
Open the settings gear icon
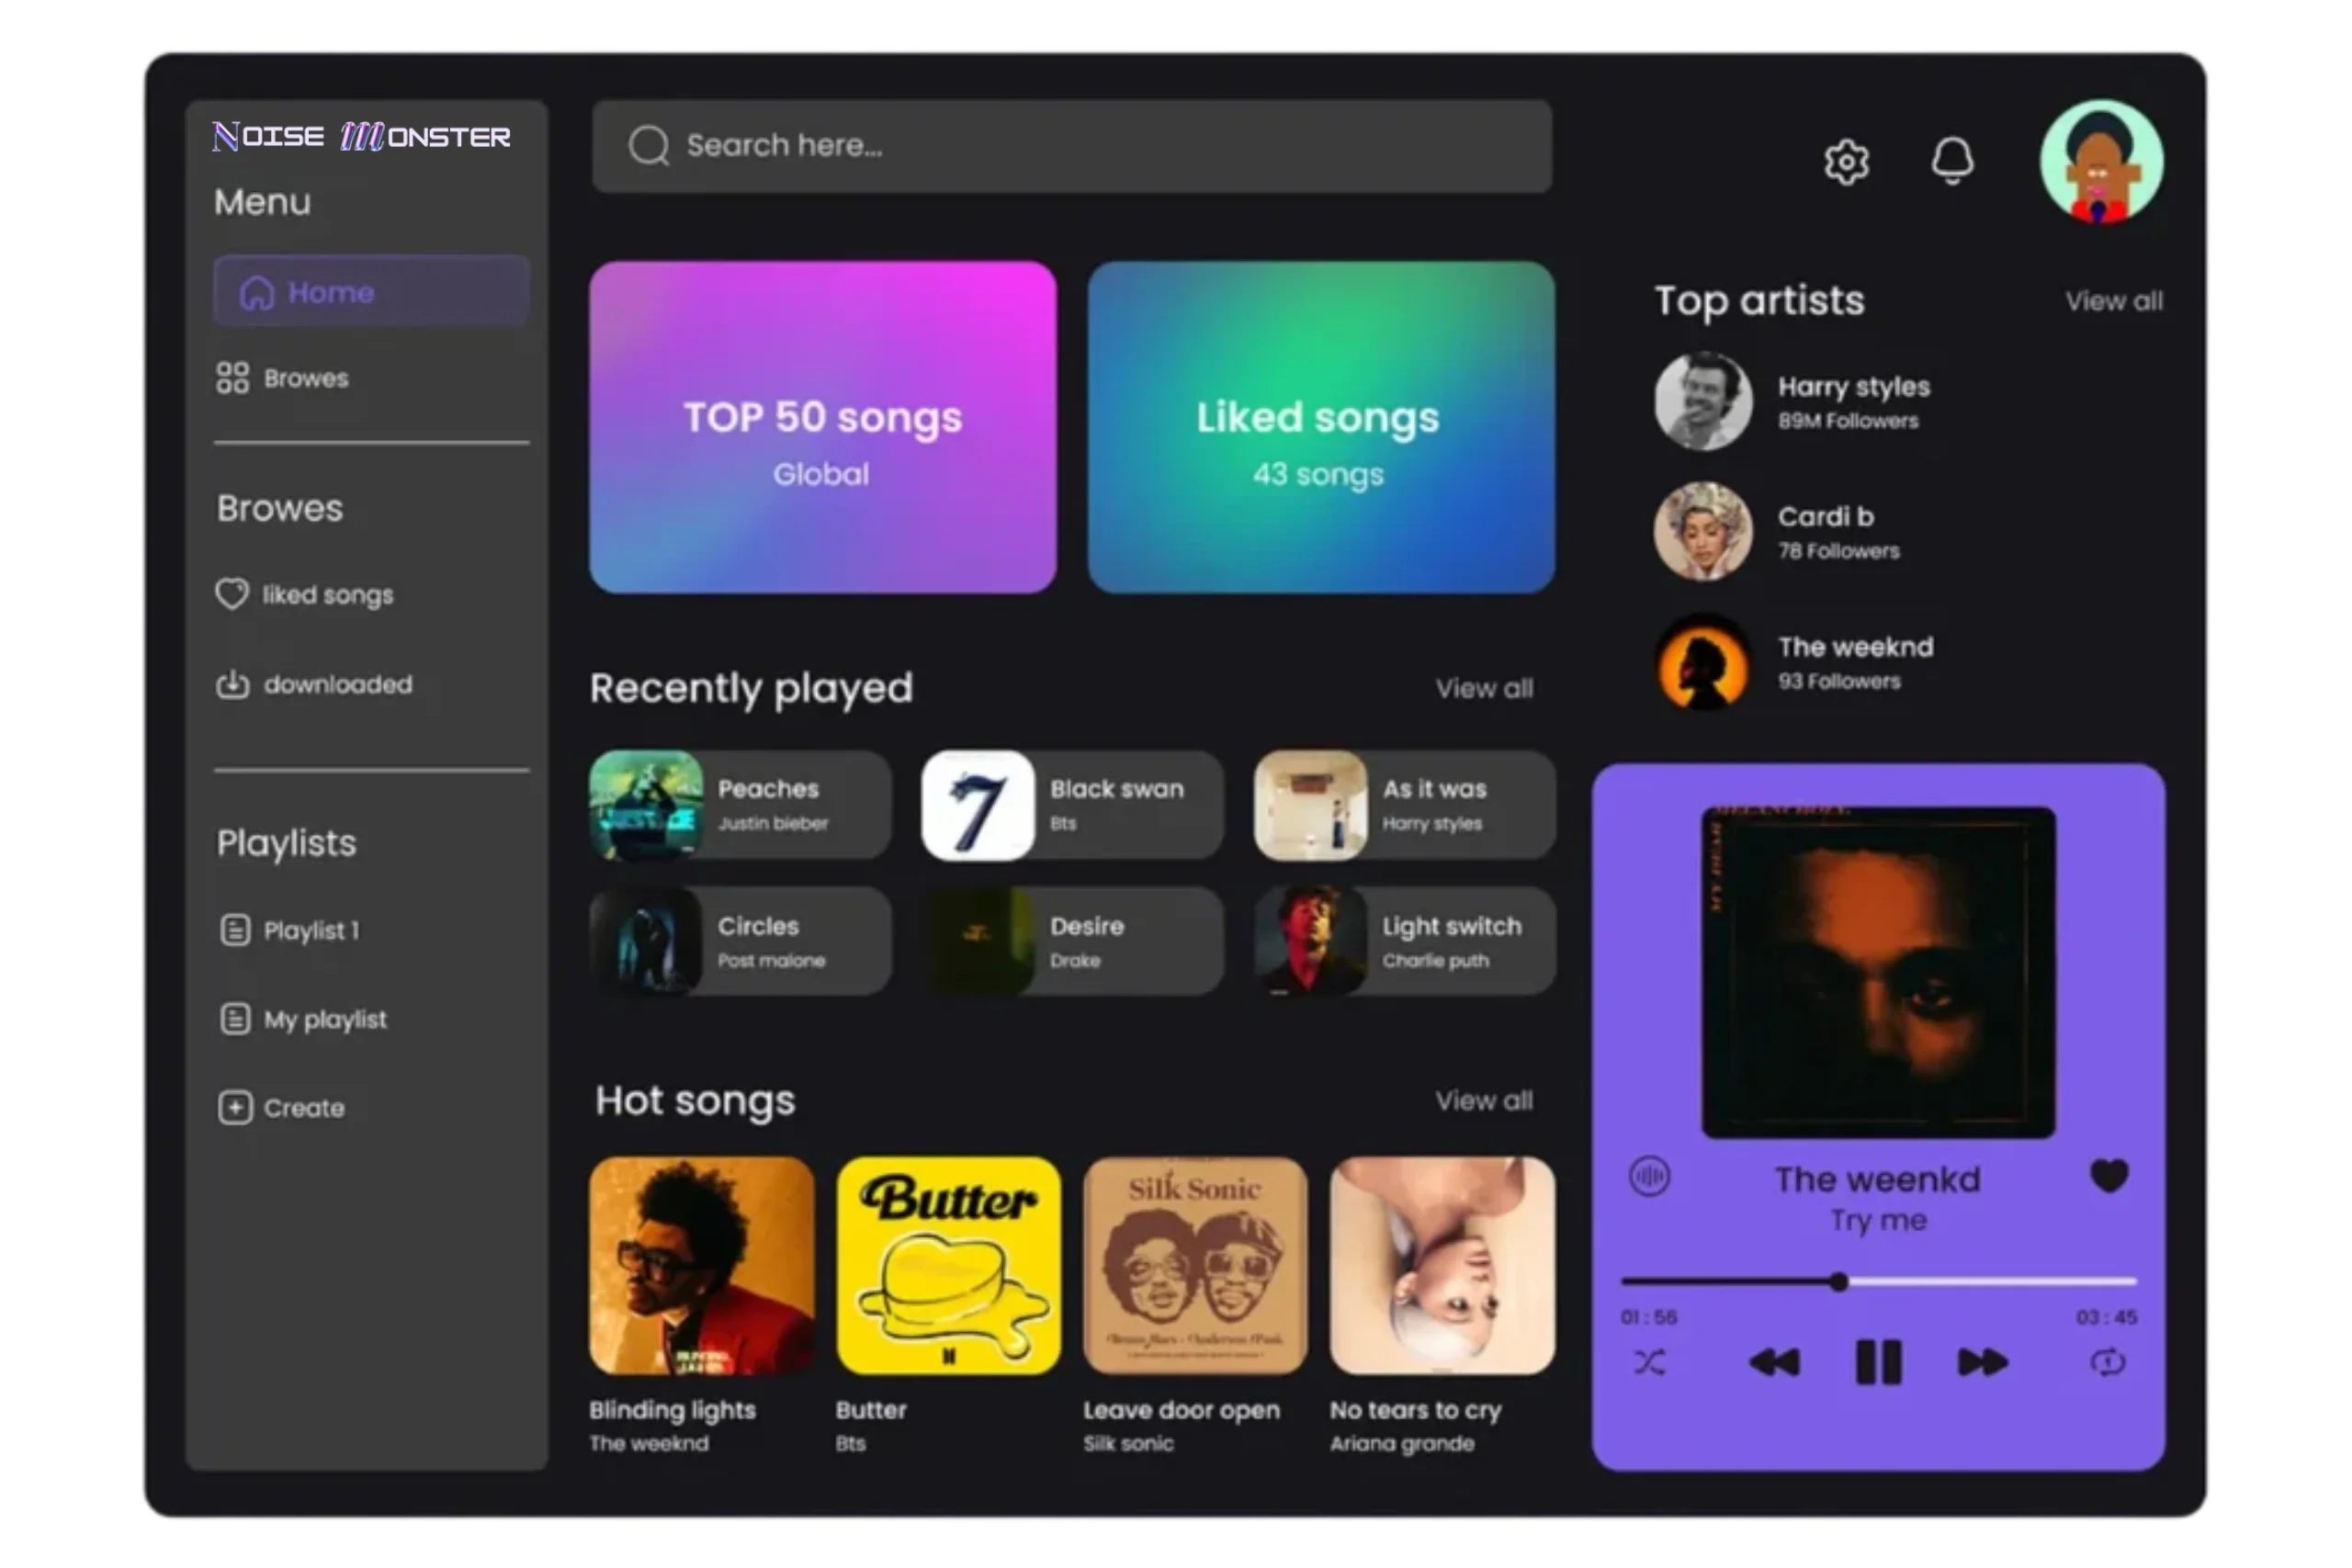click(1846, 162)
